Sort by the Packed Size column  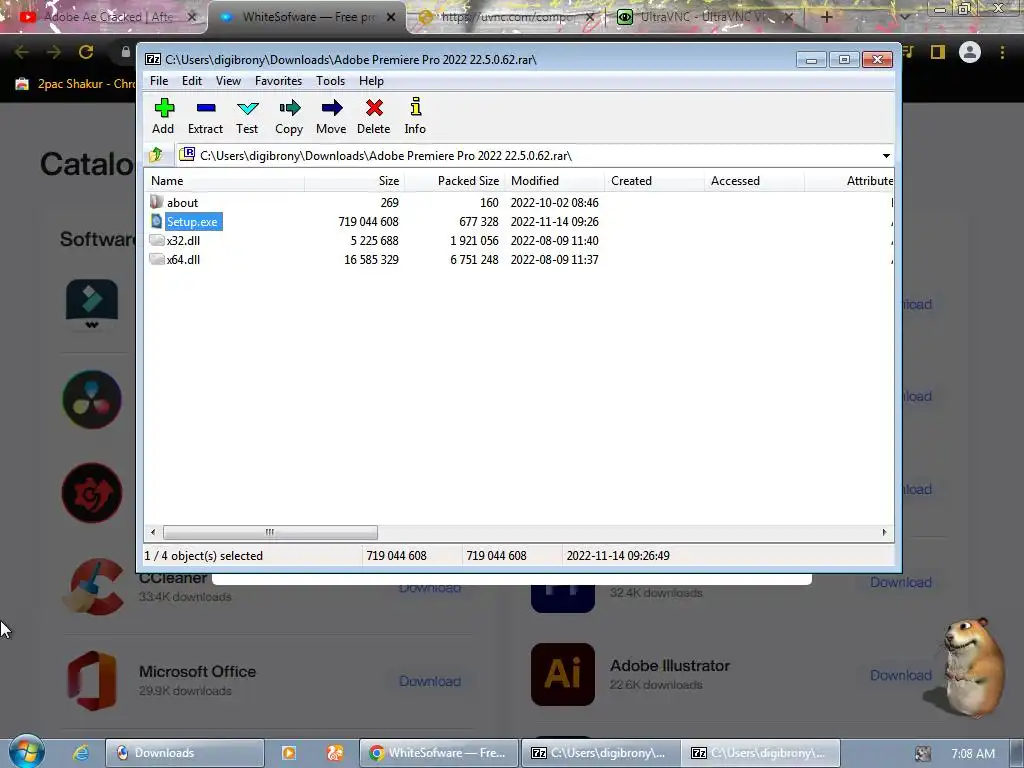[455, 181]
